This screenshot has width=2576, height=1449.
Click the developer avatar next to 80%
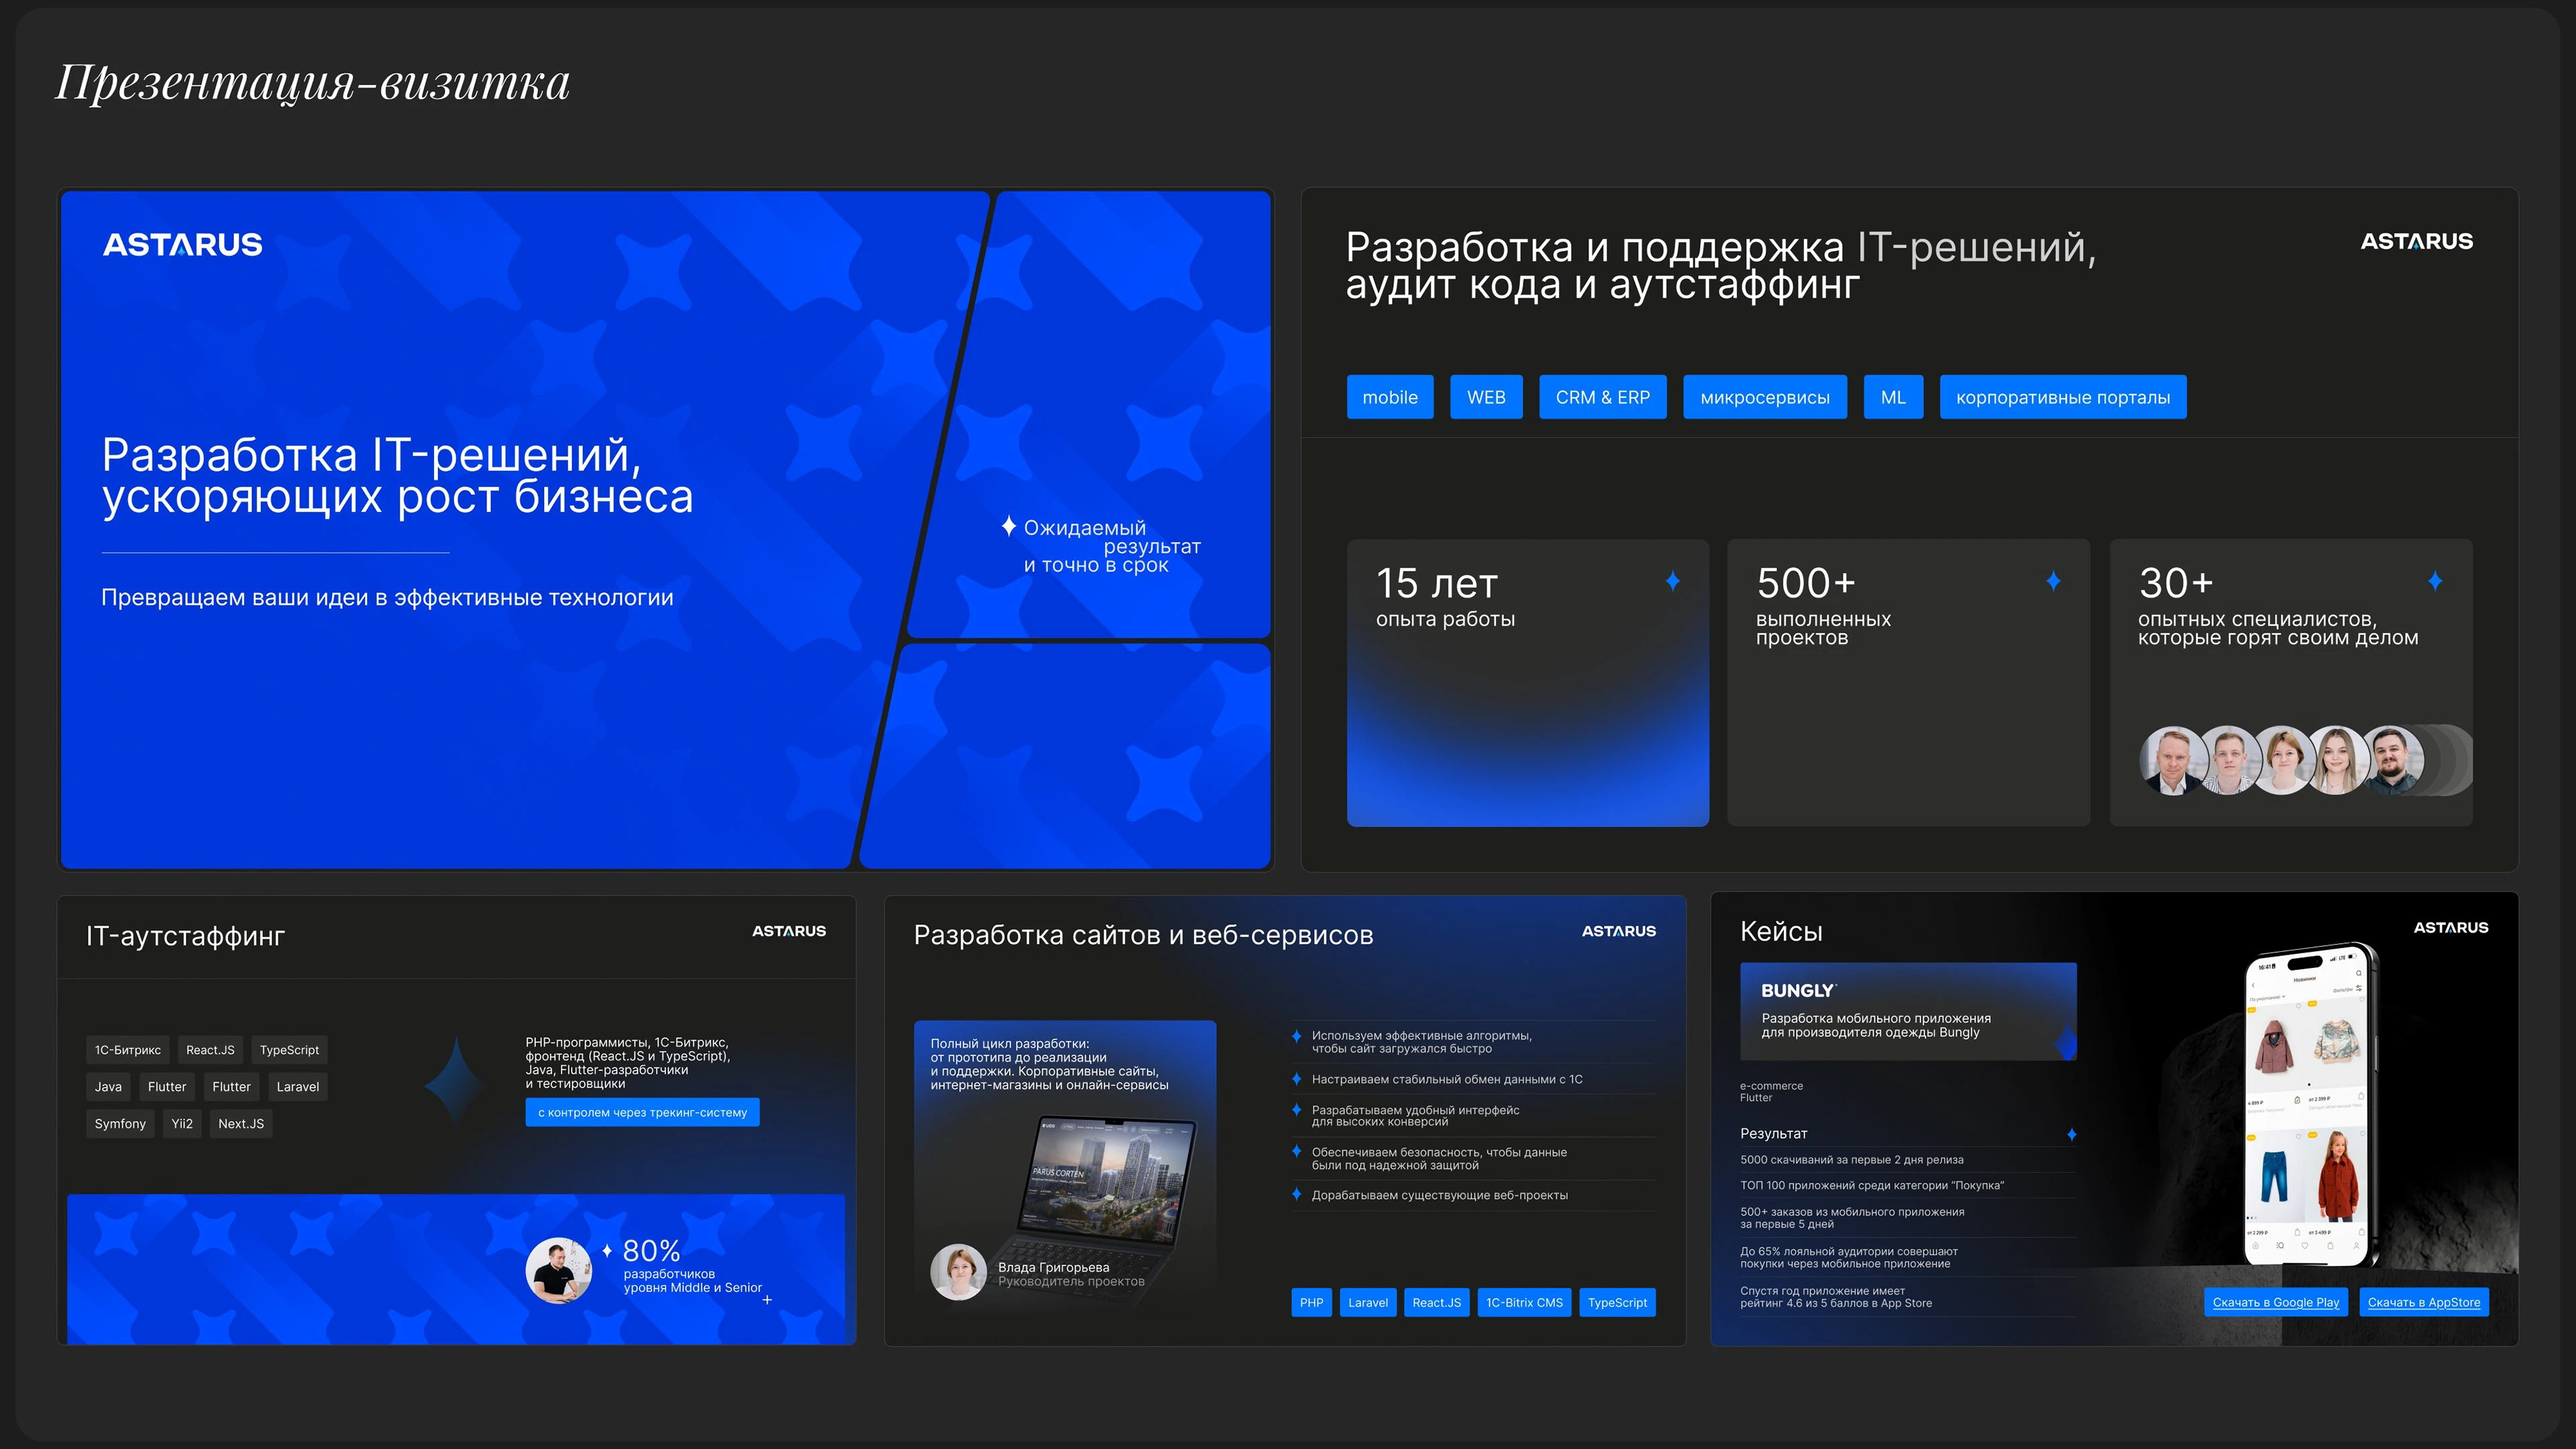(x=559, y=1270)
